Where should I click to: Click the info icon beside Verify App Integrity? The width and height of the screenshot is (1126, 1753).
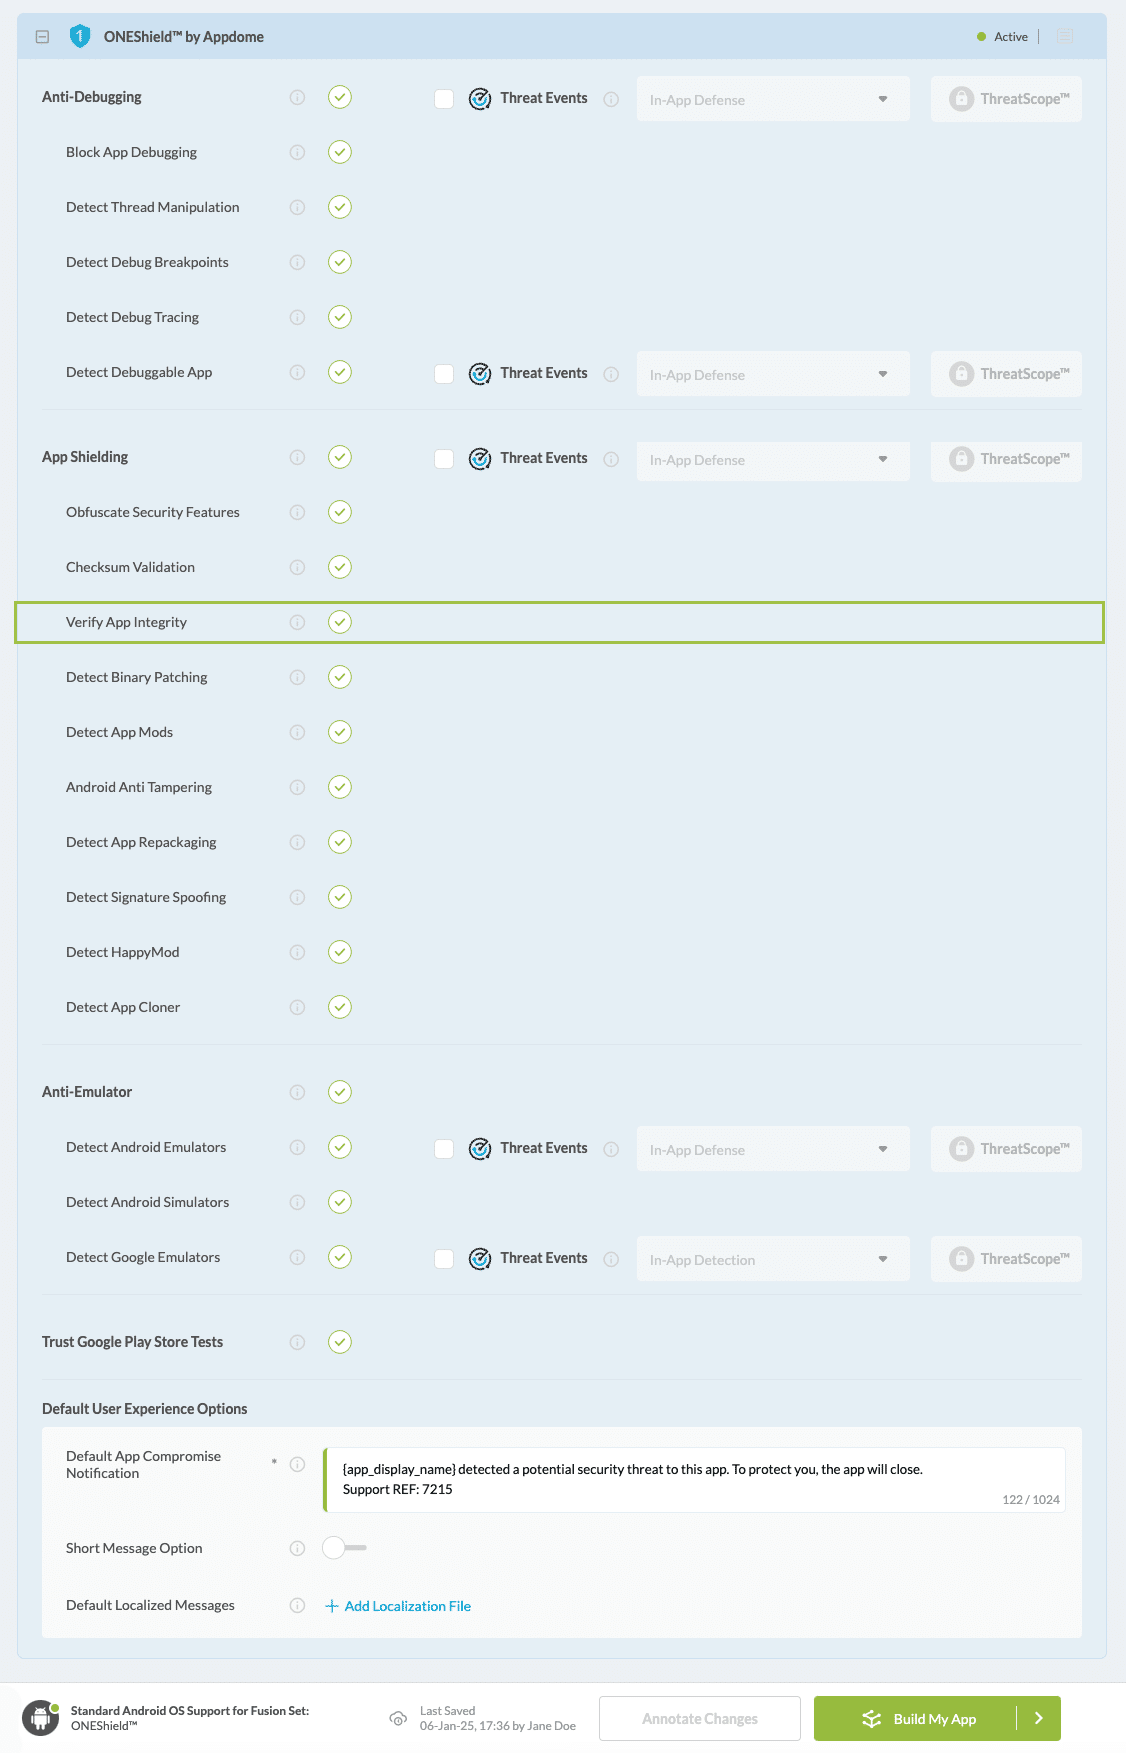click(x=296, y=621)
